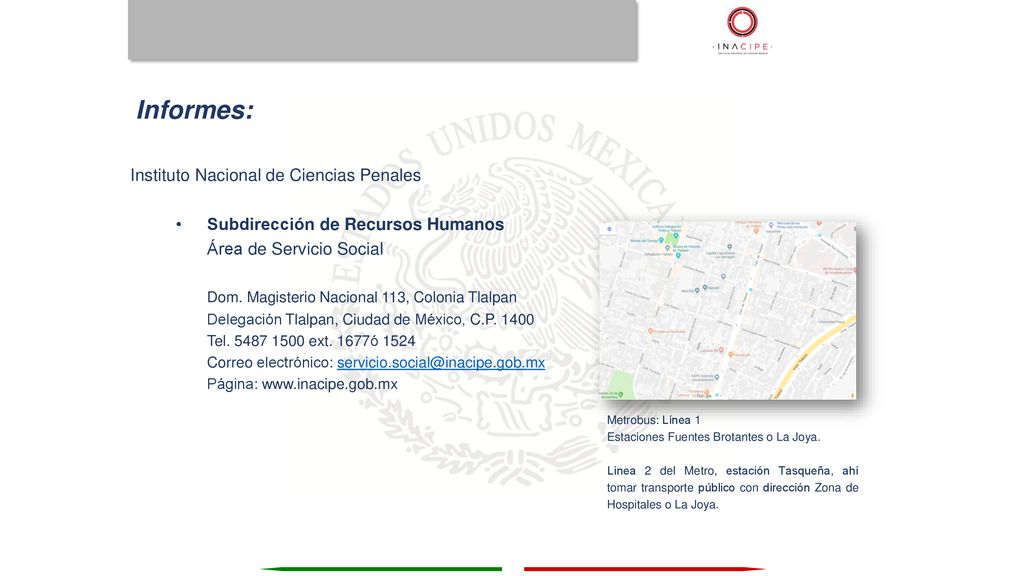Open the street map thumbnail
Screen dimensions: 1024x576
[x=728, y=310]
